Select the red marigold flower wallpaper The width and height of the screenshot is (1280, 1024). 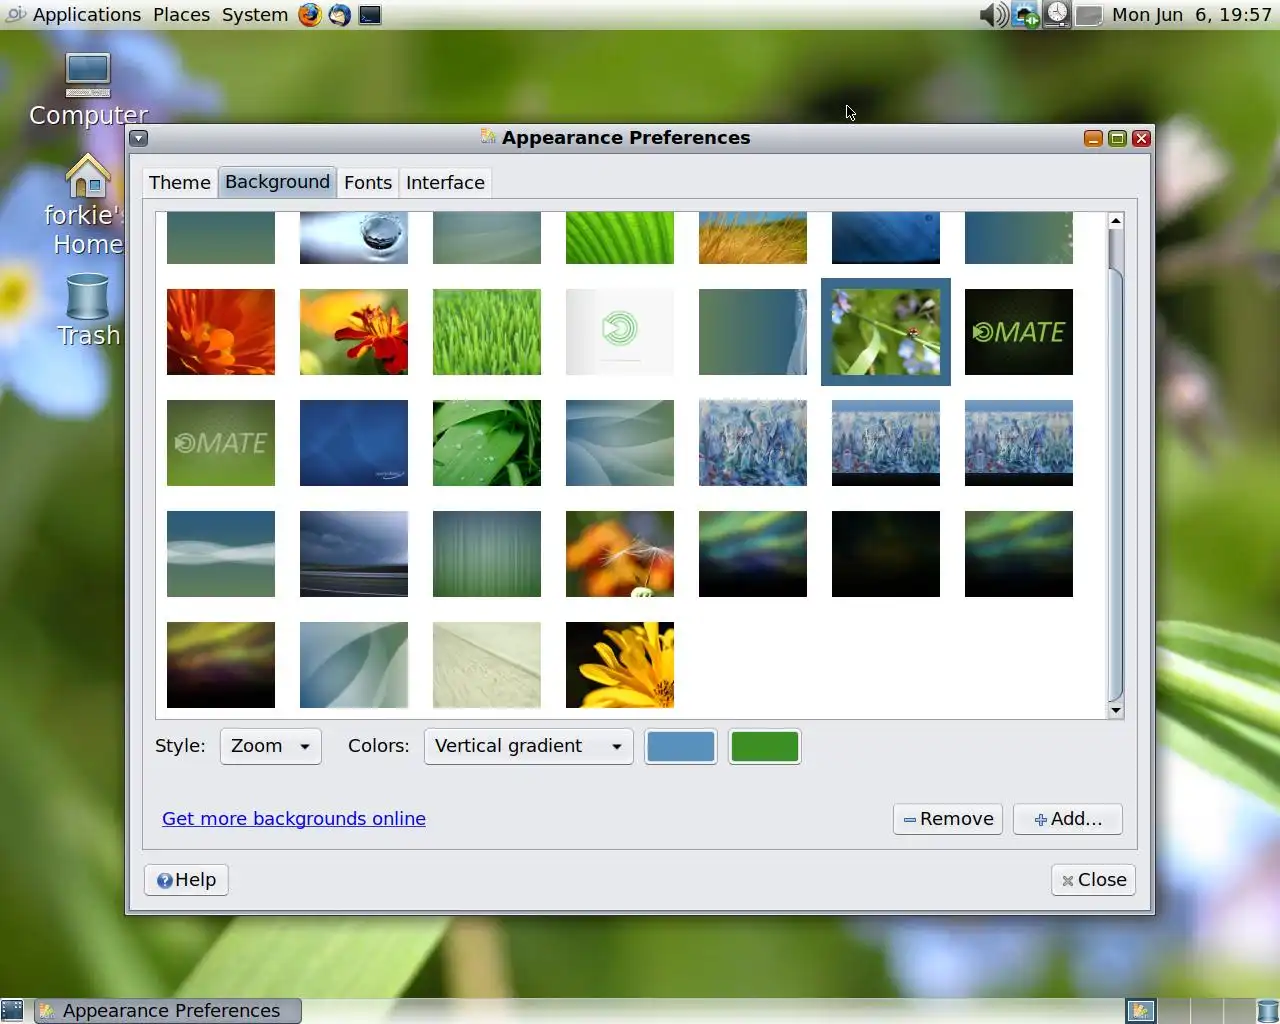tap(354, 332)
